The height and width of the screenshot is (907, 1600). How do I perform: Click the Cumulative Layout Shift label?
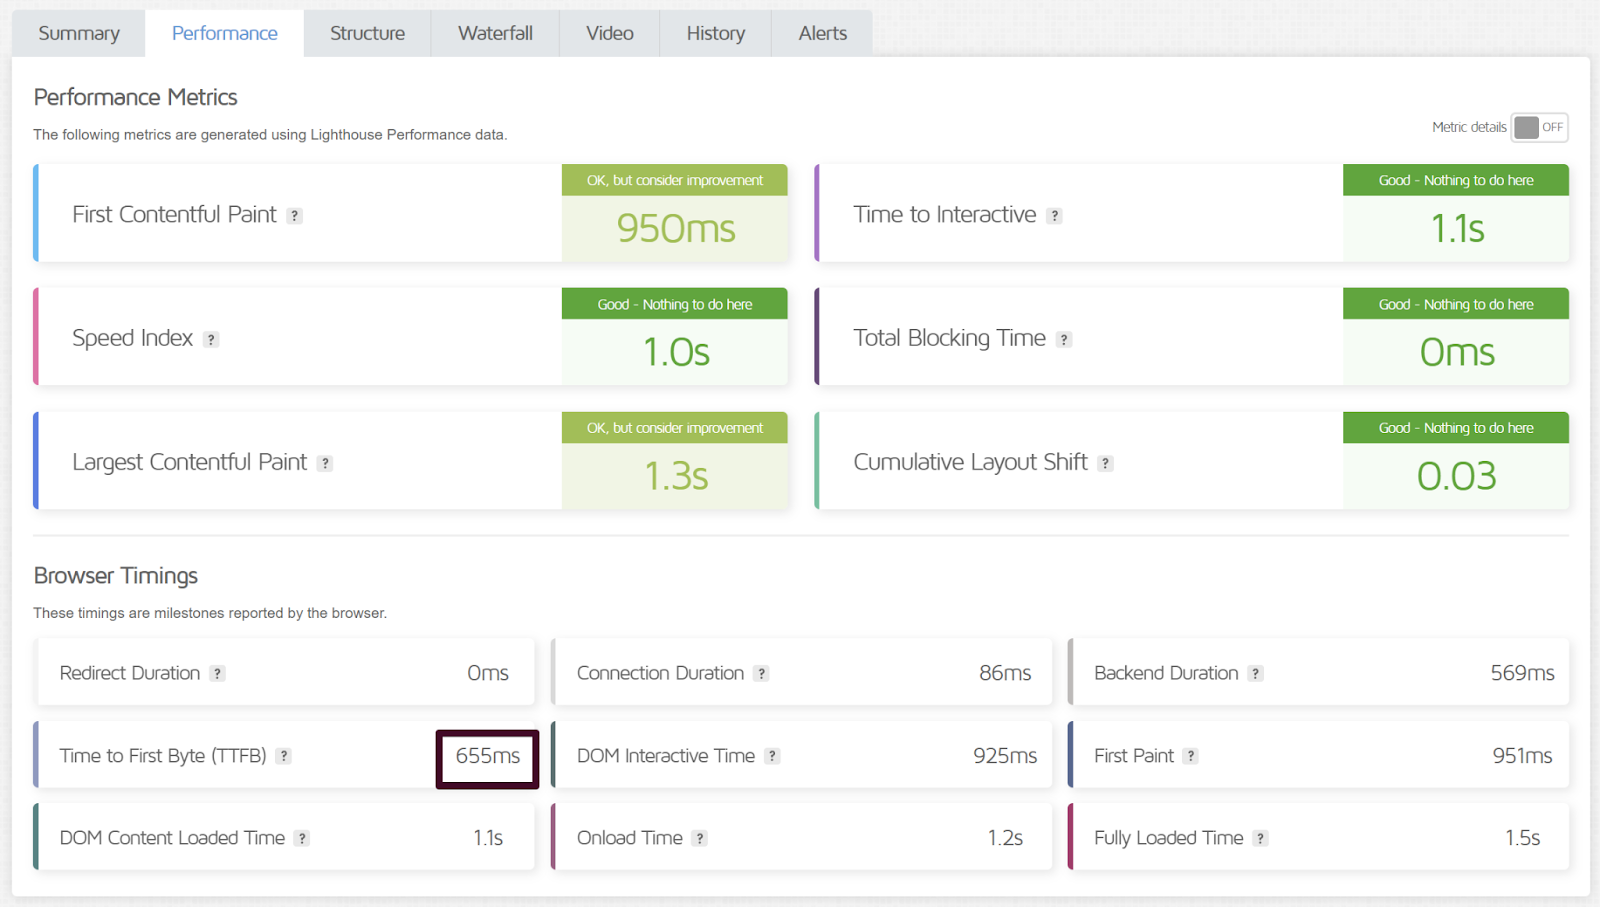click(x=970, y=462)
